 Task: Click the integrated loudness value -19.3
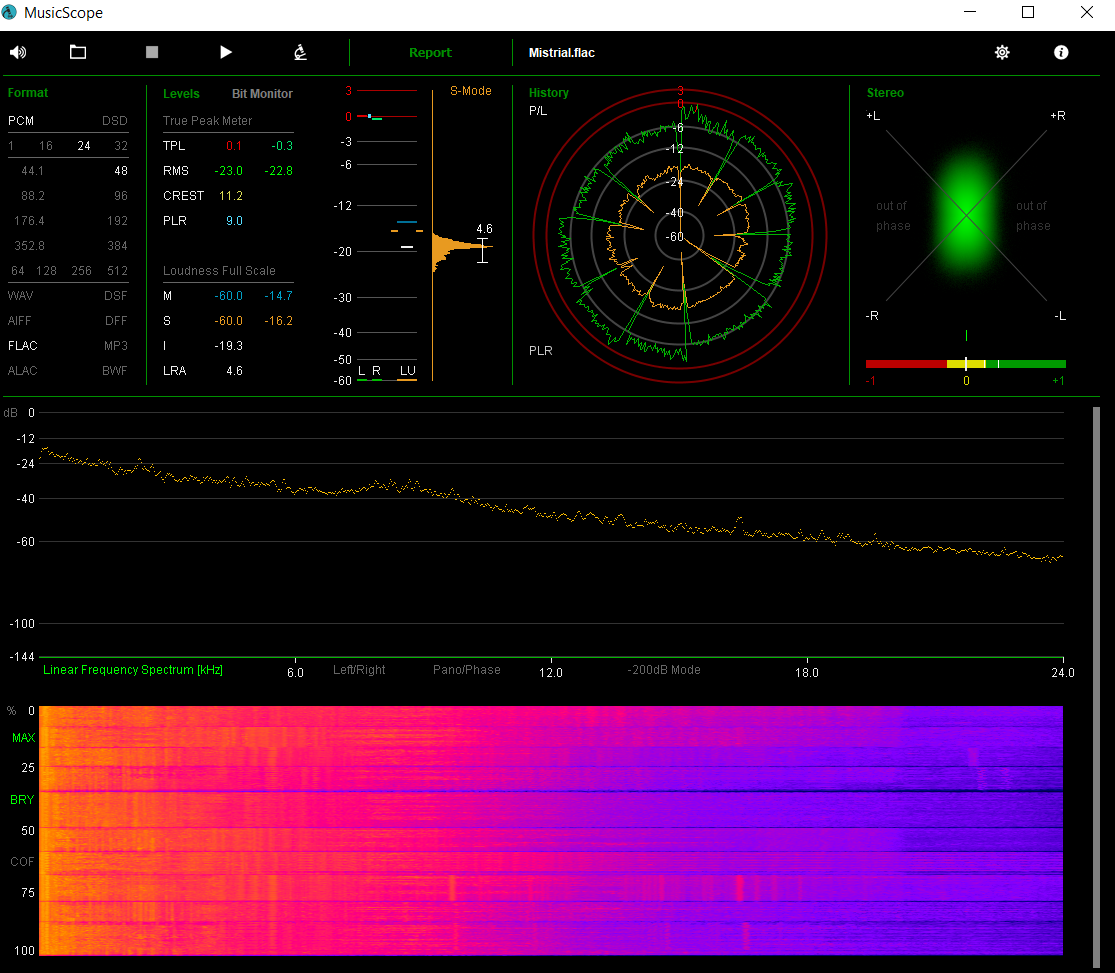pos(228,346)
